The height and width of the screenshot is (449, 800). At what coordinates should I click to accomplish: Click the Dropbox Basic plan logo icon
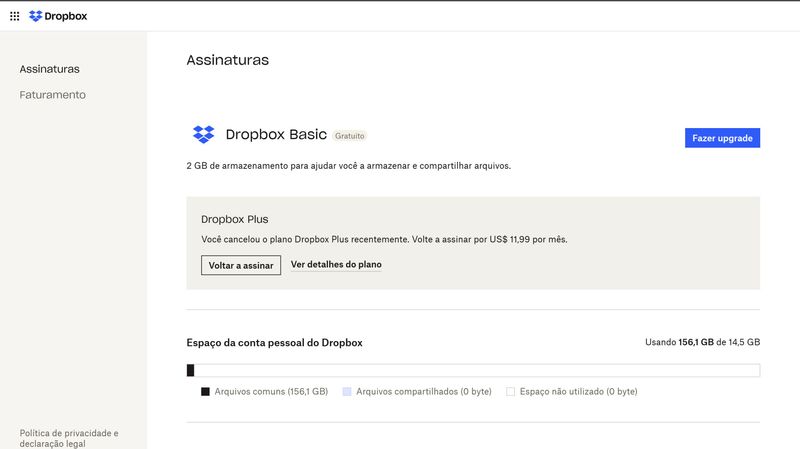[203, 135]
